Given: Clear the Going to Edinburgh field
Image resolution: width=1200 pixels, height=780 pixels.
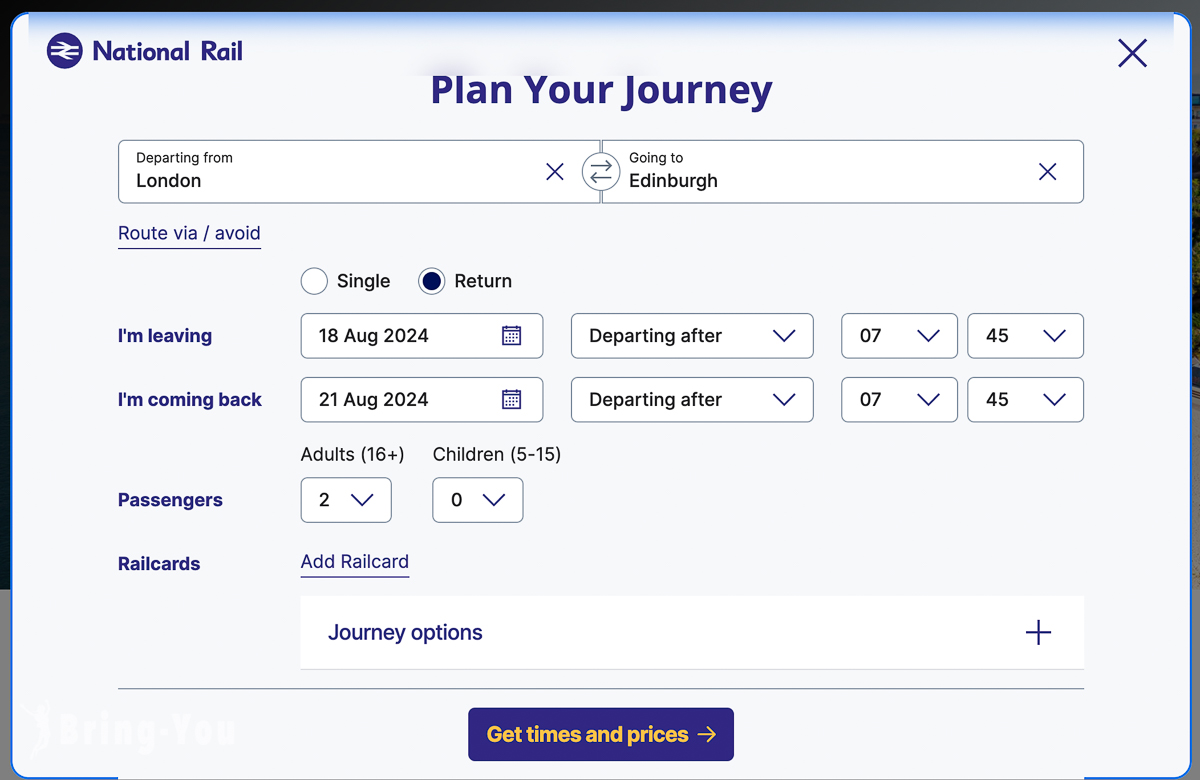Looking at the screenshot, I should pyautogui.click(x=1047, y=172).
